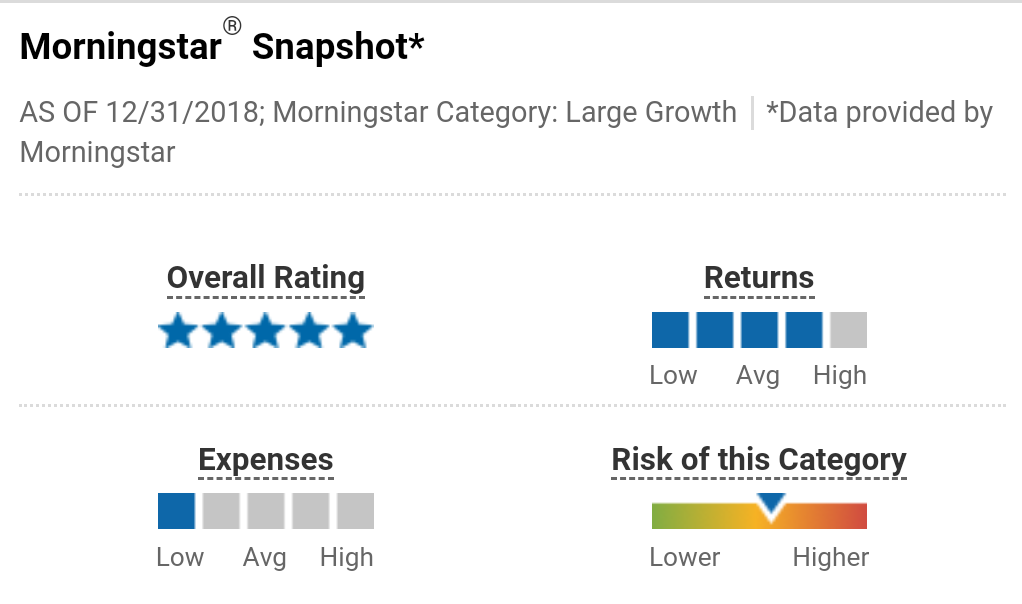Click the Higher label below risk bar
Image resolution: width=1022 pixels, height=604 pixels.
click(831, 557)
